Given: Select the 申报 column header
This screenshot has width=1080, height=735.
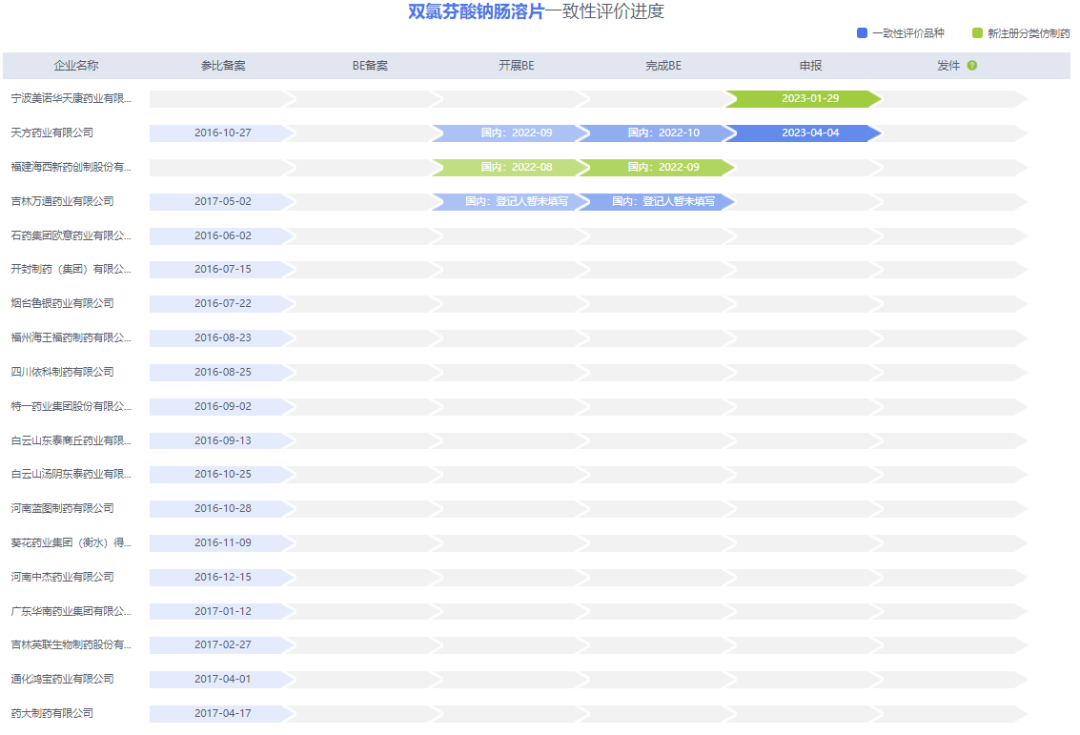Looking at the screenshot, I should 810,66.
